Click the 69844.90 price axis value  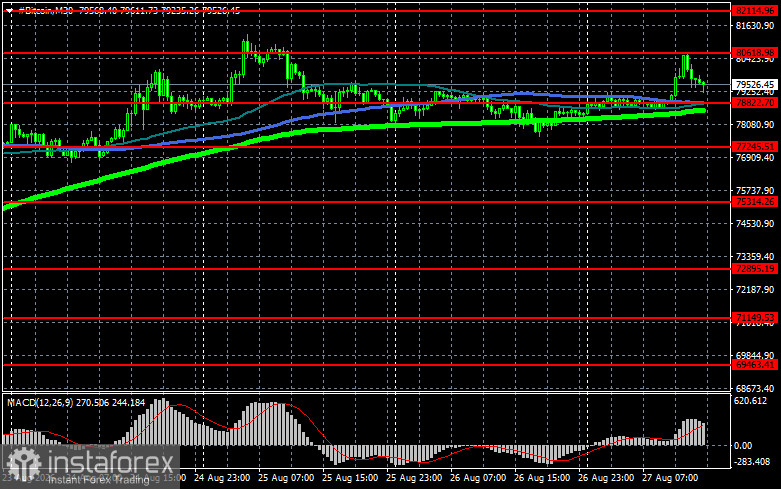point(755,356)
